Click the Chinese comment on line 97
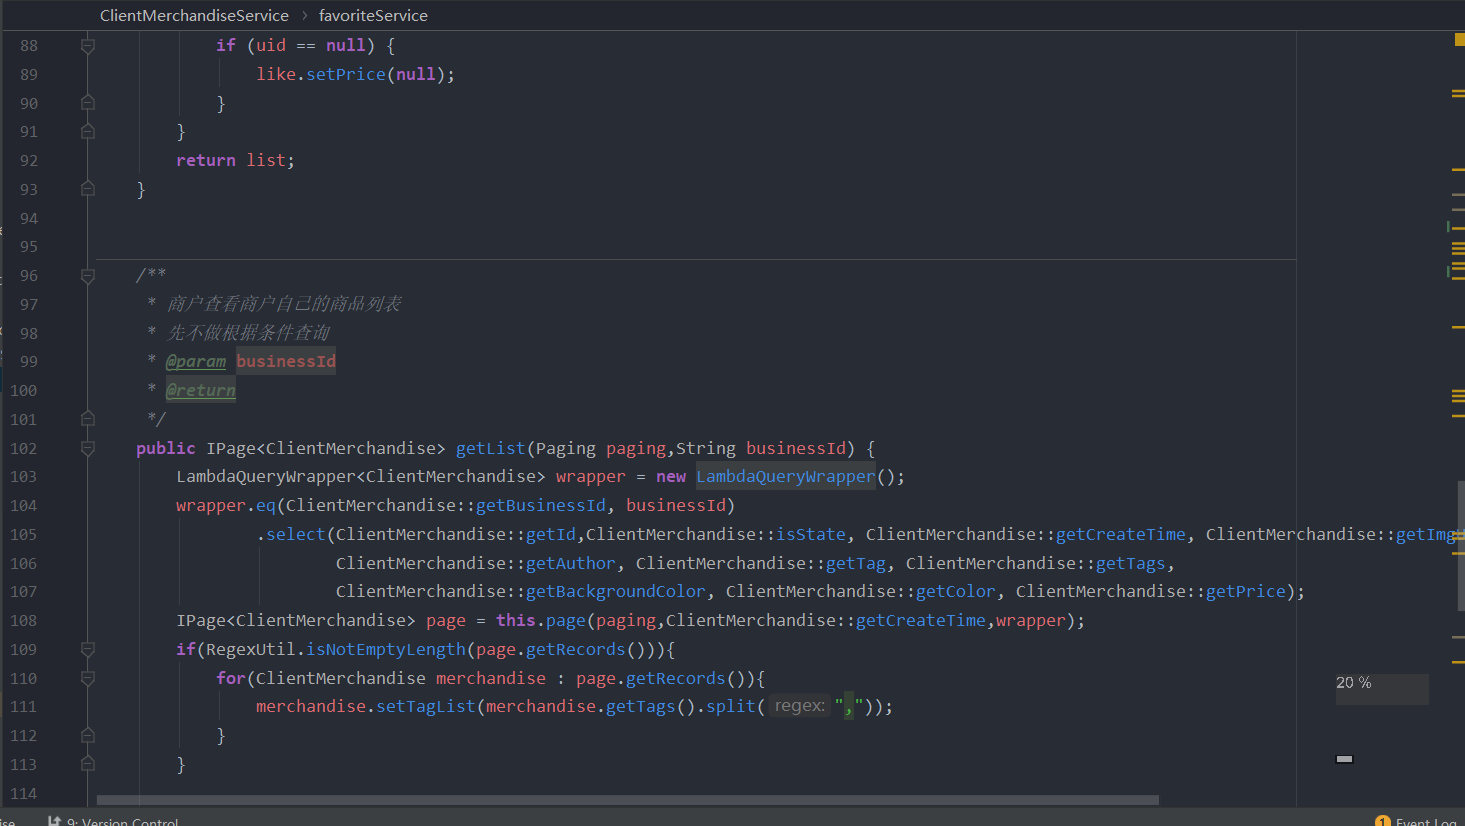This screenshot has width=1465, height=826. tap(284, 303)
